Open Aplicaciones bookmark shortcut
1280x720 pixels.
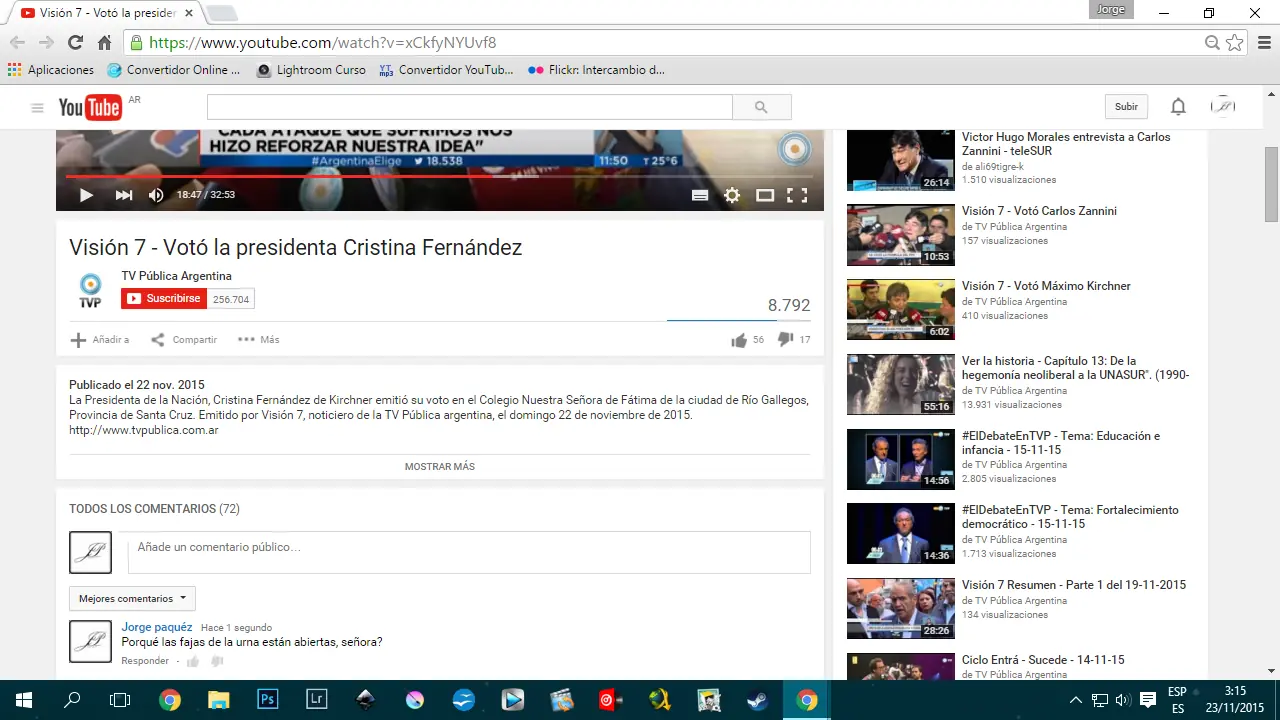click(x=51, y=70)
